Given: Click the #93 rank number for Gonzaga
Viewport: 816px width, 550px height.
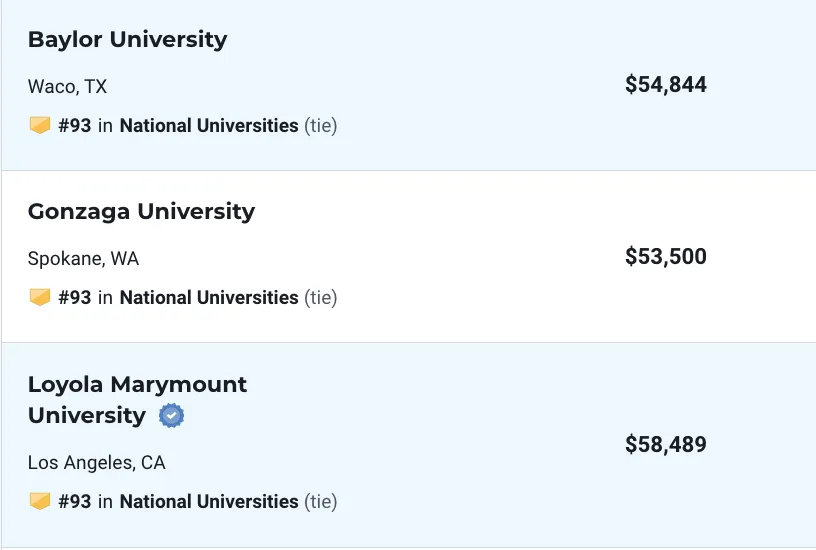Looking at the screenshot, I should [x=75, y=298].
